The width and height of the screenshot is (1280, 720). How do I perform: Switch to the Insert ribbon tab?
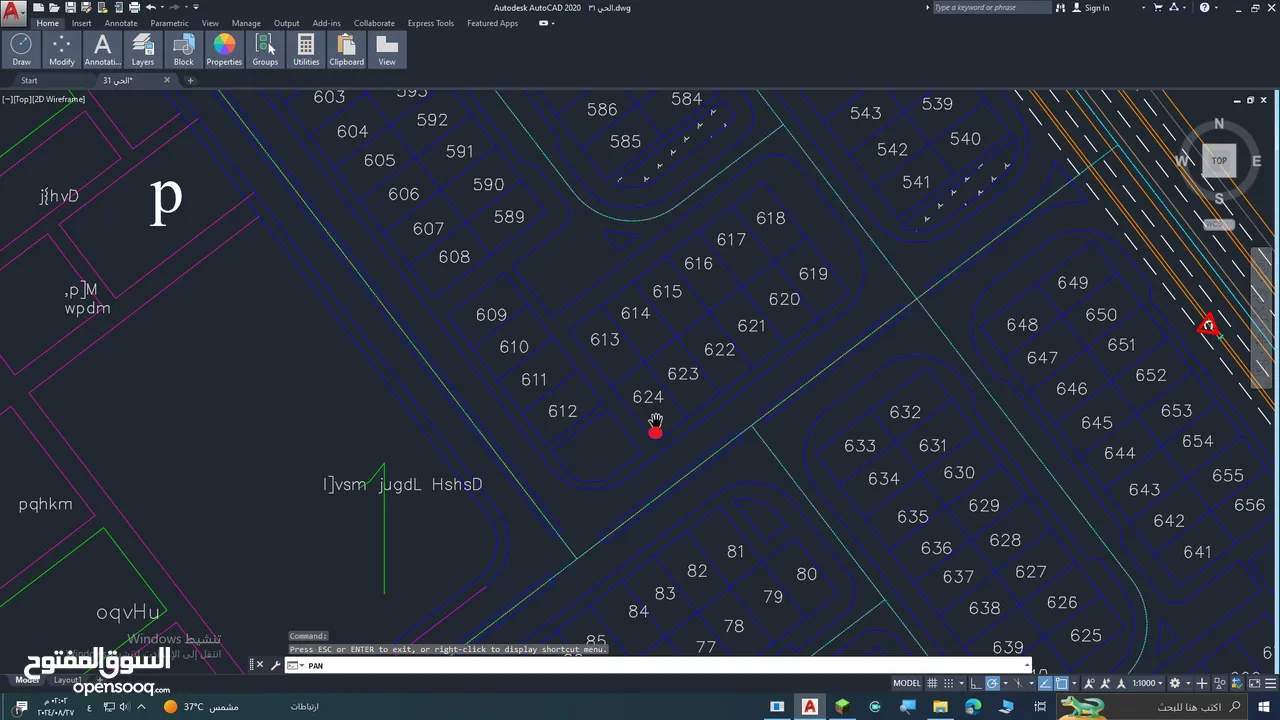coord(81,23)
